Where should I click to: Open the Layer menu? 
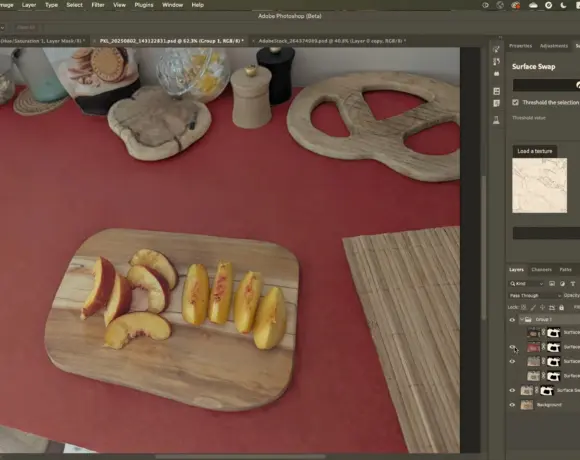click(29, 5)
